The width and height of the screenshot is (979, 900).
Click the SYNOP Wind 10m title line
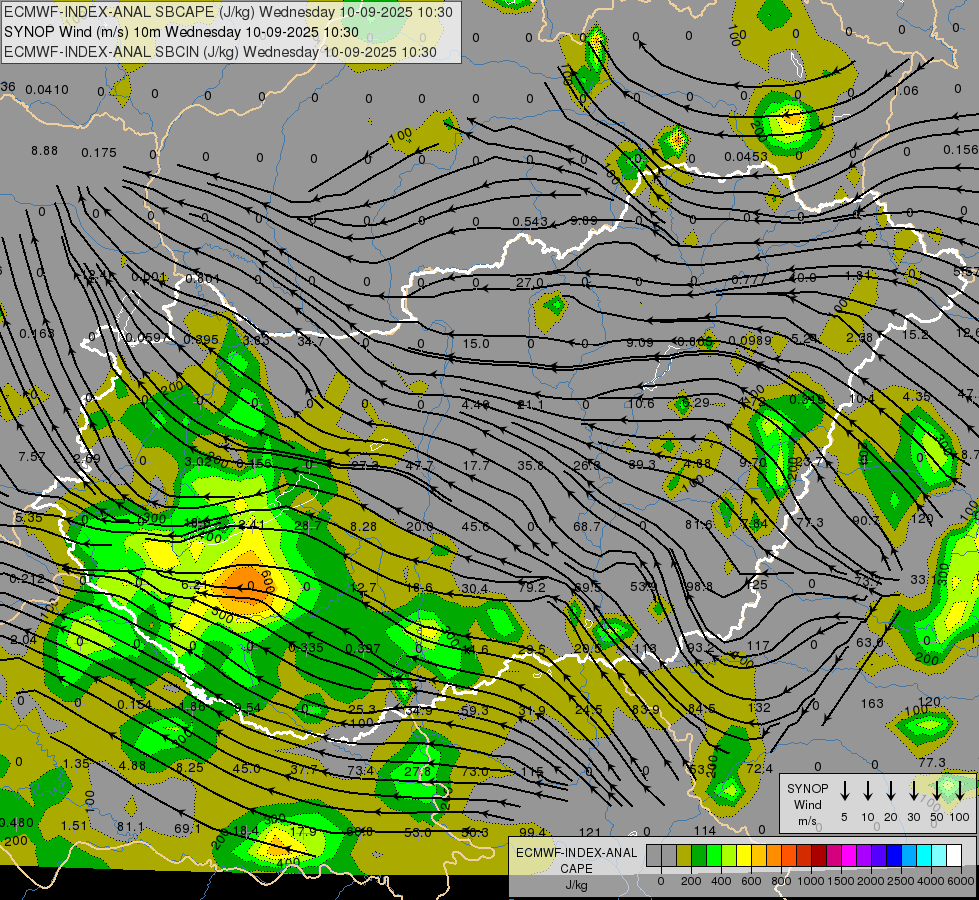coord(181,32)
